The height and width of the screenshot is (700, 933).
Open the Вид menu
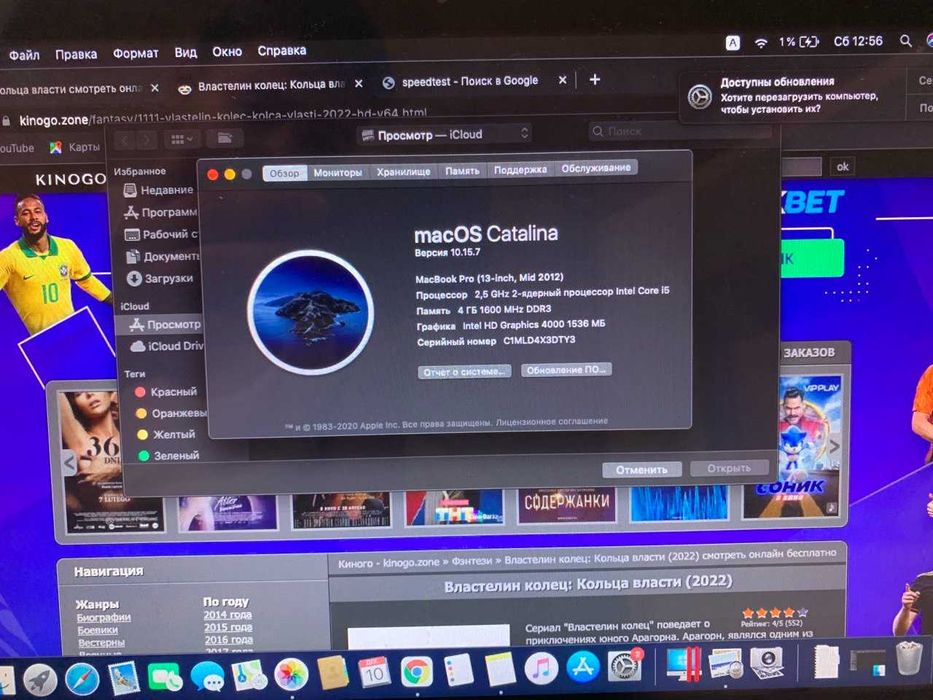pyautogui.click(x=186, y=52)
